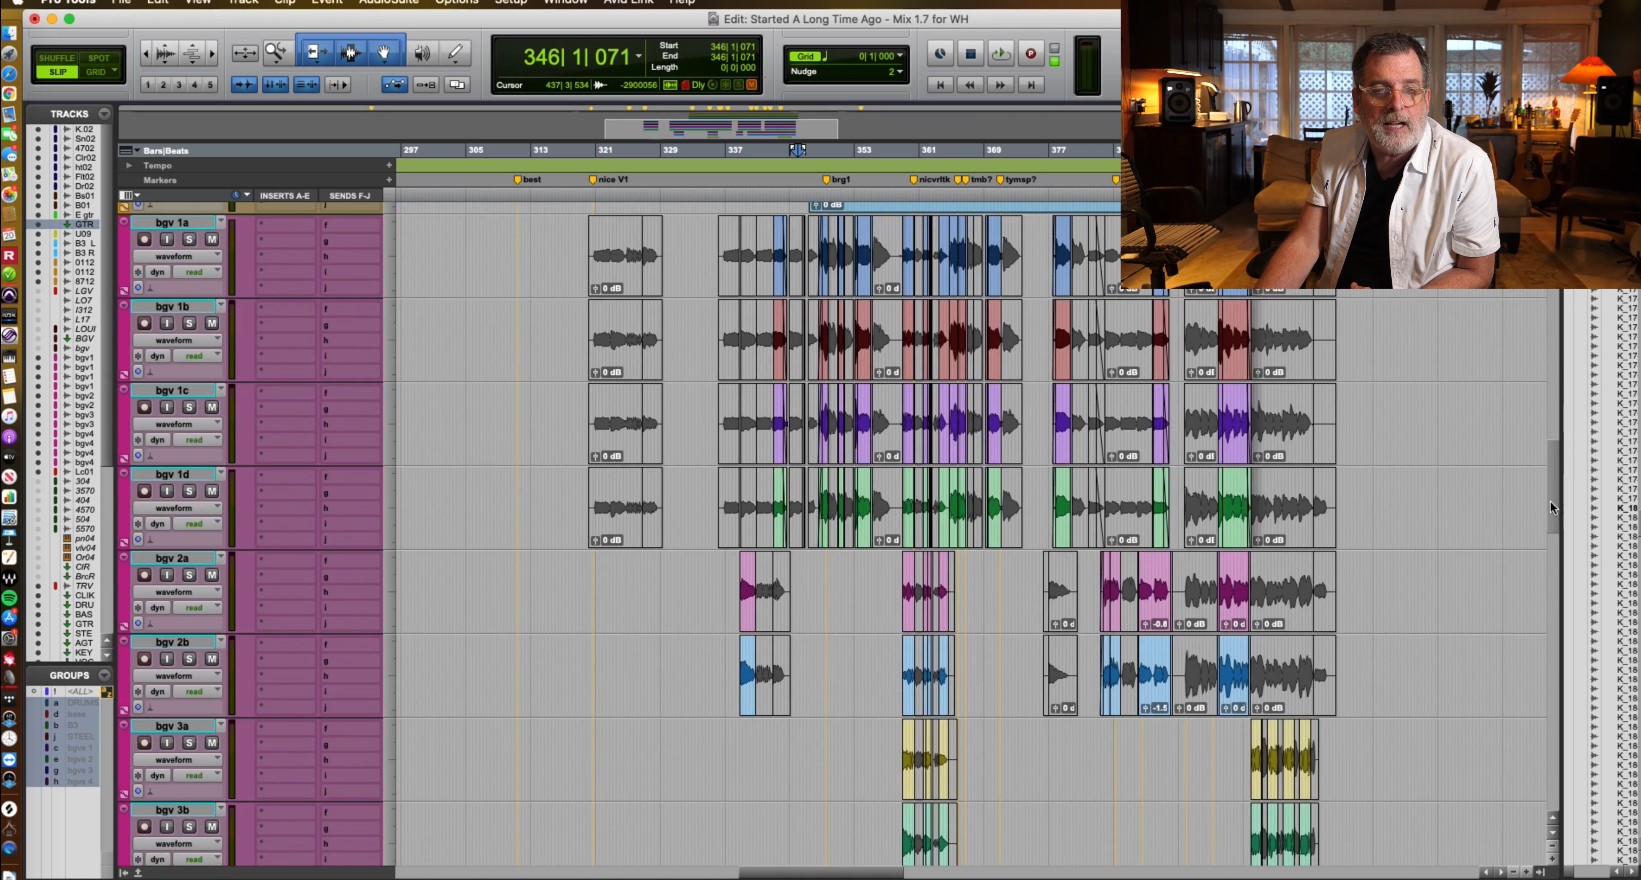This screenshot has width=1641, height=880.
Task: Mute the bgv 1c track
Action: pyautogui.click(x=212, y=407)
